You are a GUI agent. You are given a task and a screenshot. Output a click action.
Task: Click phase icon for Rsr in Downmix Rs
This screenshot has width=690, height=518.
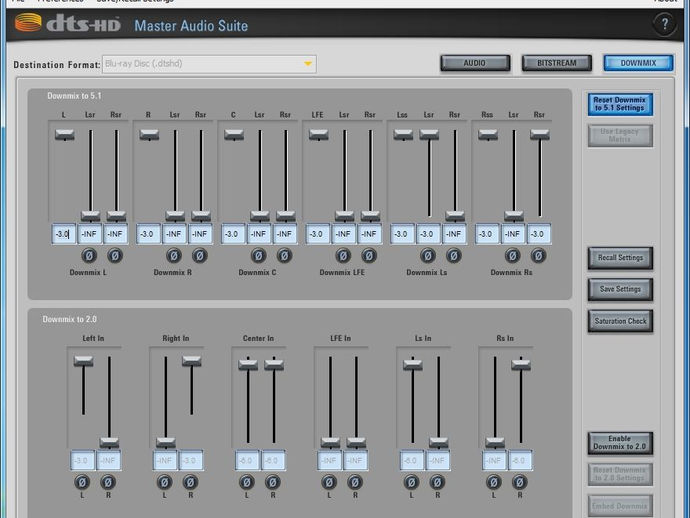pos(539,255)
